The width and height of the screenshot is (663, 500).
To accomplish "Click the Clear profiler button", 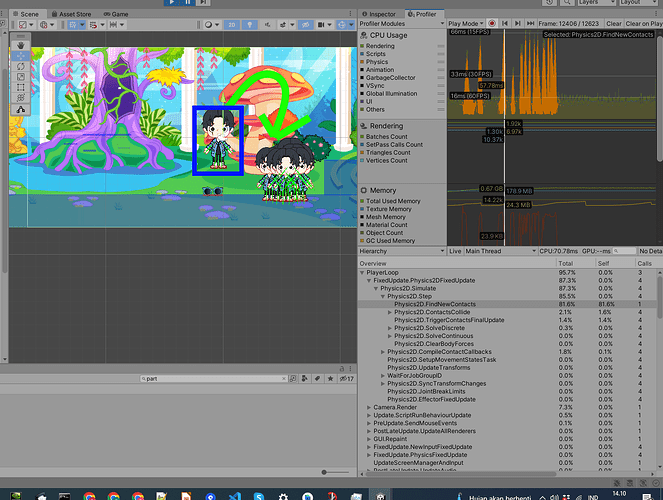I will (614, 23).
